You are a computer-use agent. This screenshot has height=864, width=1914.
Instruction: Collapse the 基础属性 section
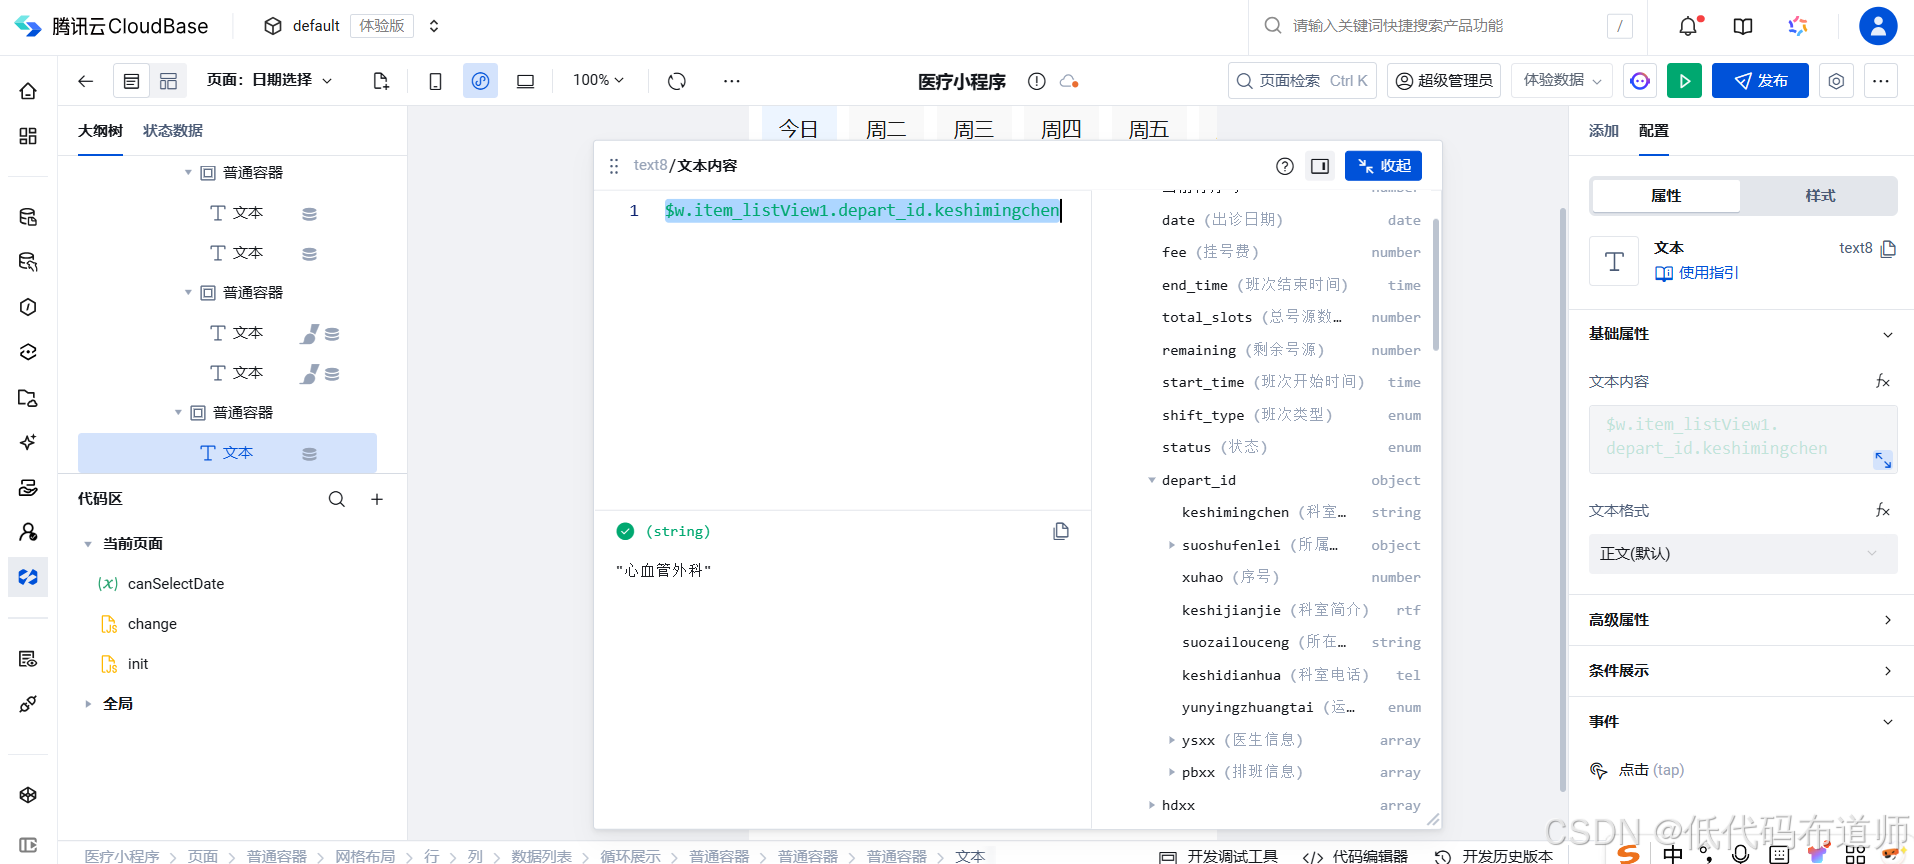coord(1887,334)
